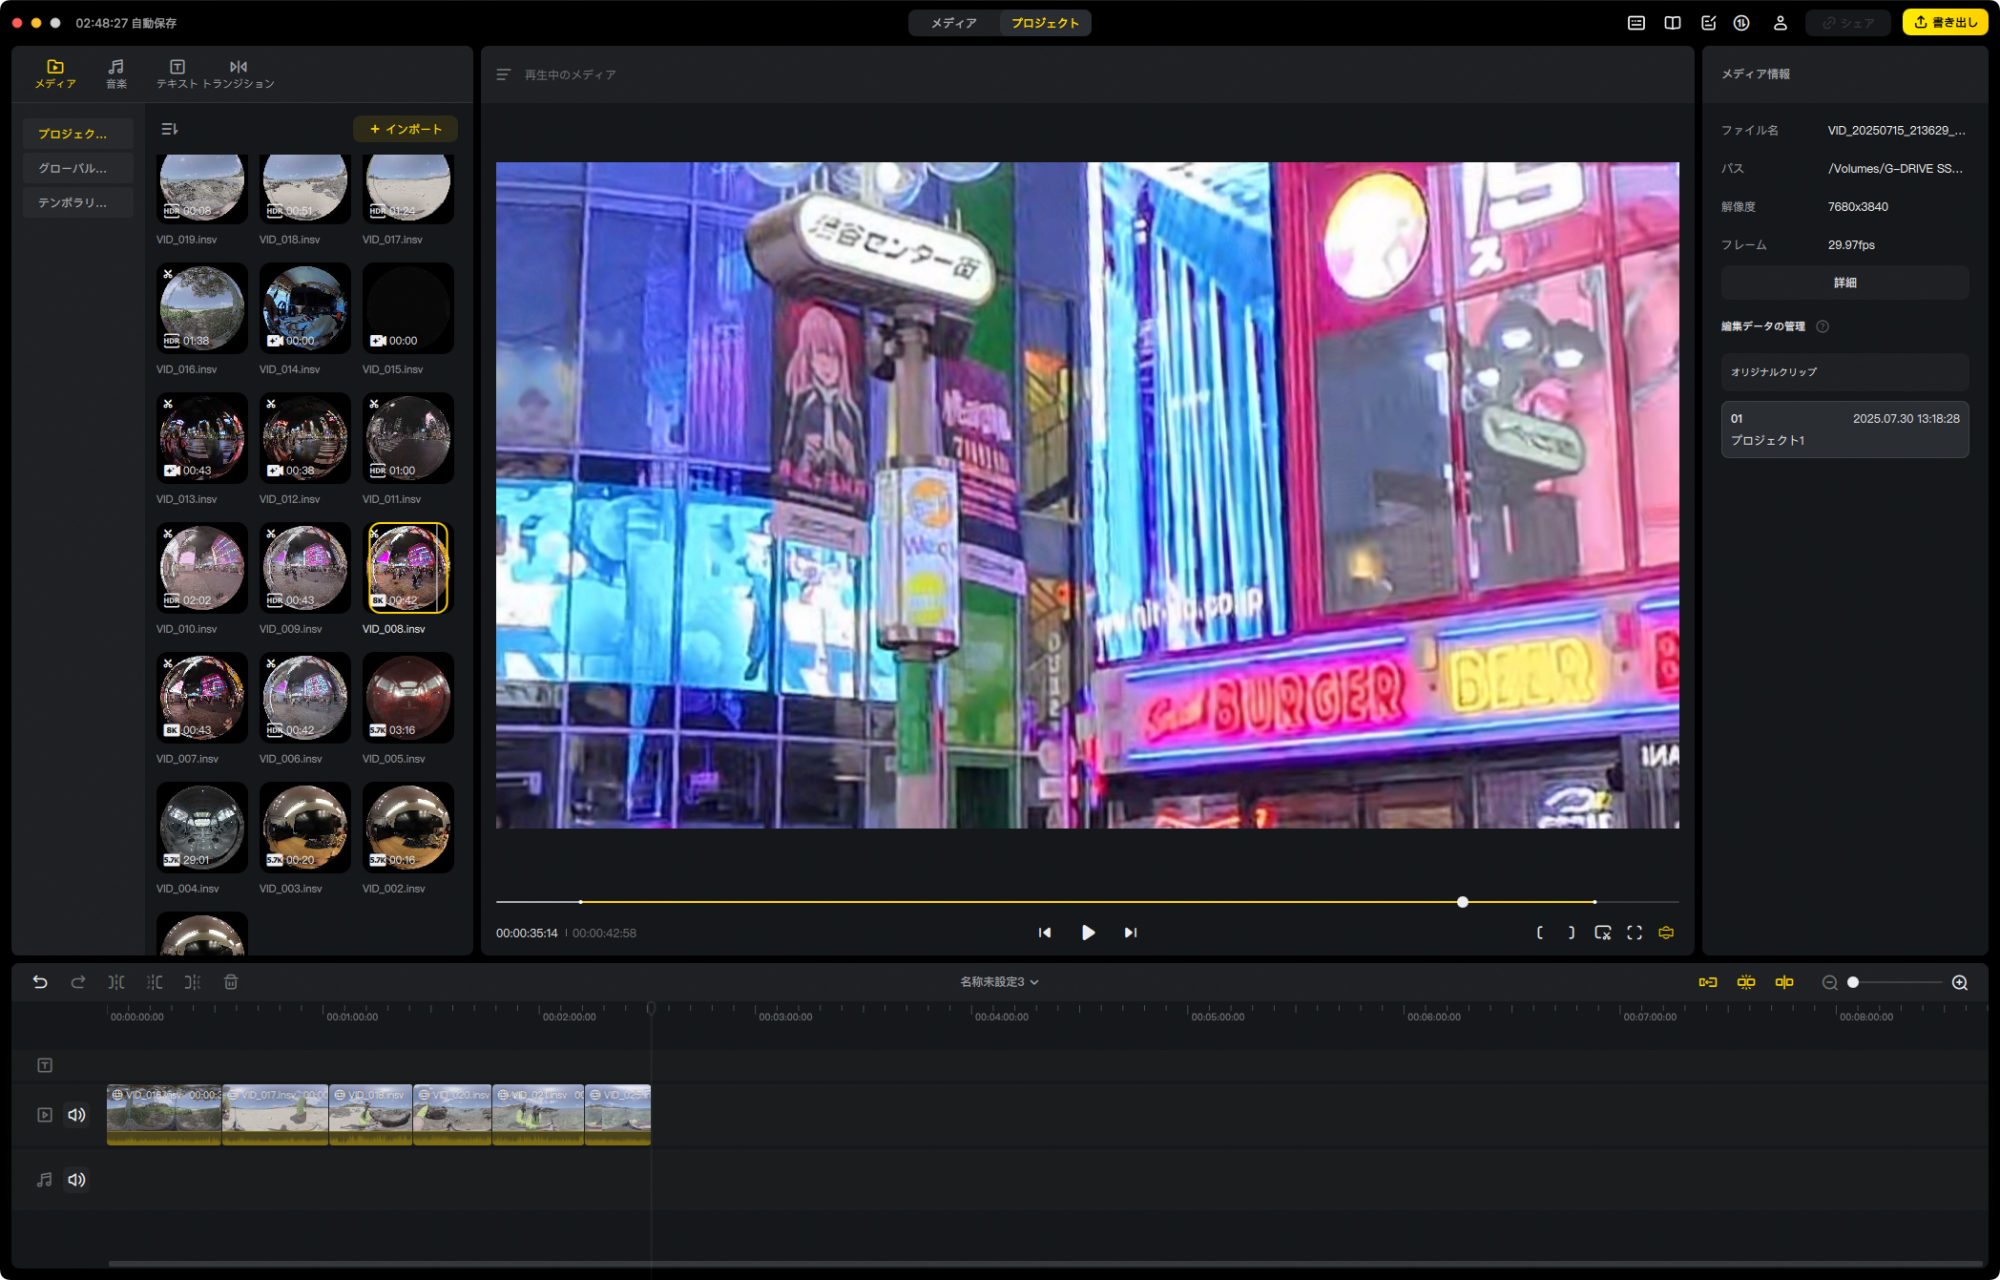Click the timeline horizontal scrollbar

1045,1263
